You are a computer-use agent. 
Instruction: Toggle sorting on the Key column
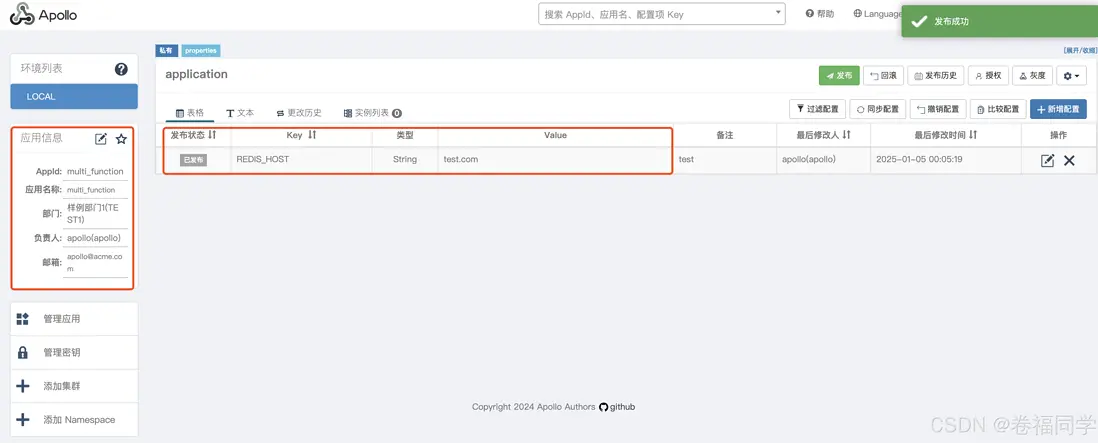coord(312,135)
